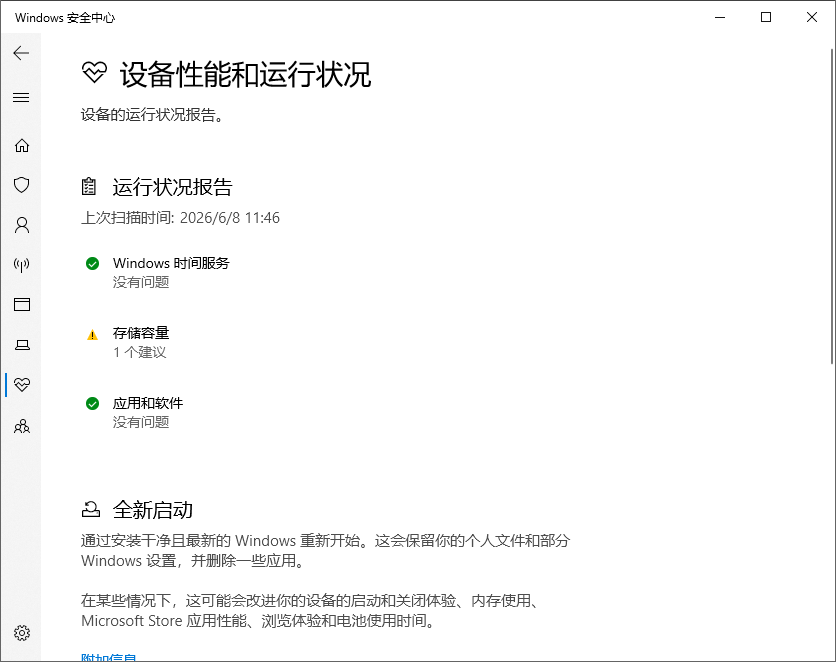
Task: Open Family options people icon
Action: pyautogui.click(x=21, y=426)
